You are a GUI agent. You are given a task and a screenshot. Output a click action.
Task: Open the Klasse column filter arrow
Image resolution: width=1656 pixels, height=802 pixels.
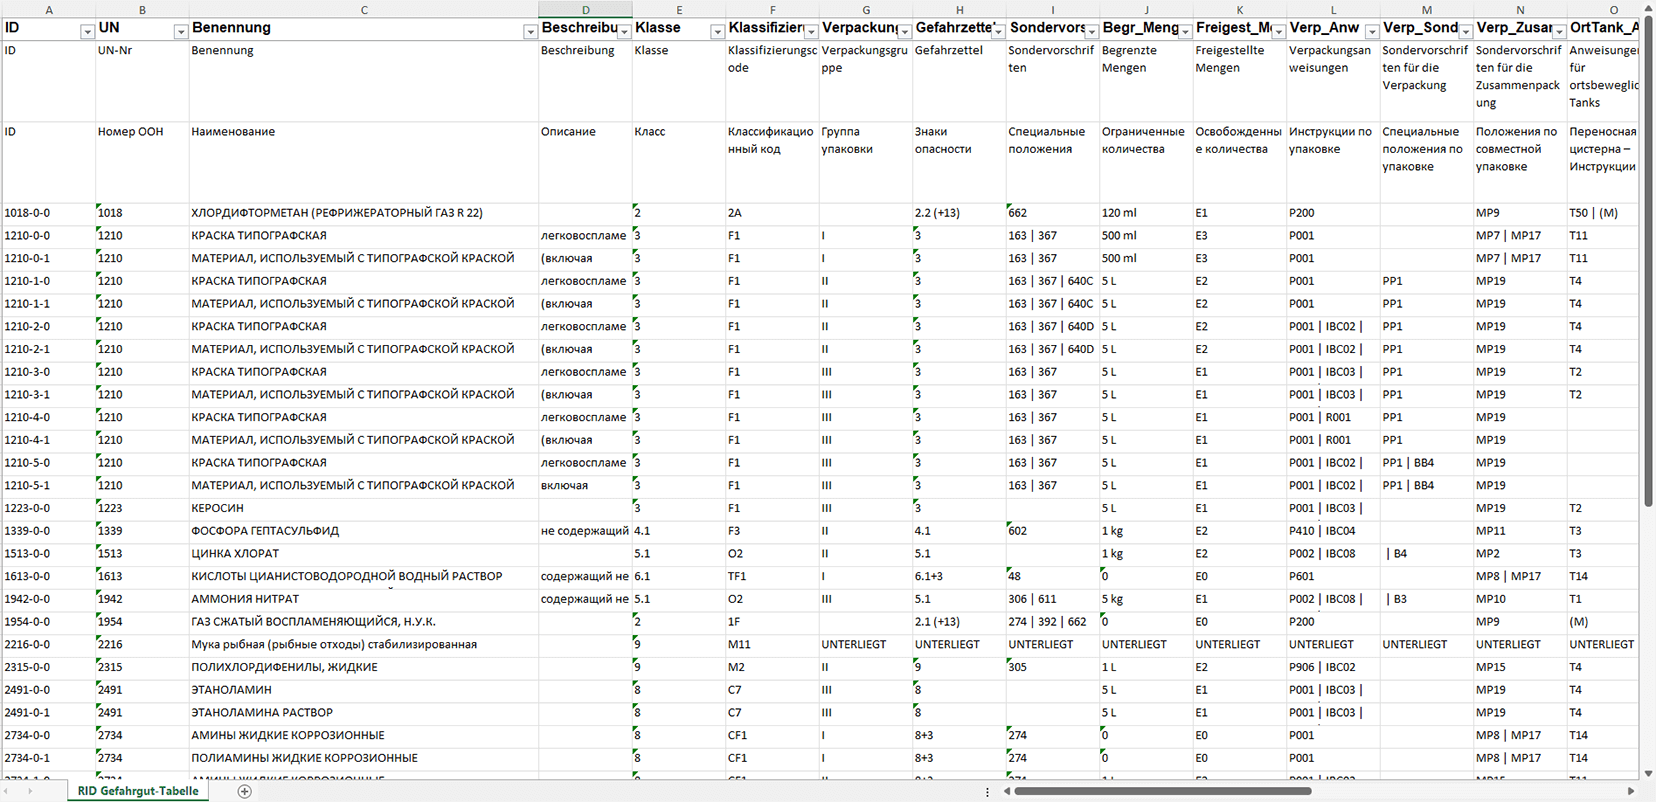[x=717, y=32]
